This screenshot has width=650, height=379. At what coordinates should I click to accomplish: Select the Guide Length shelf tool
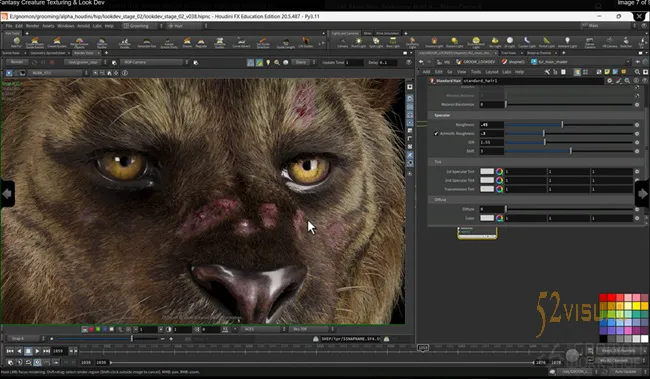click(x=286, y=42)
